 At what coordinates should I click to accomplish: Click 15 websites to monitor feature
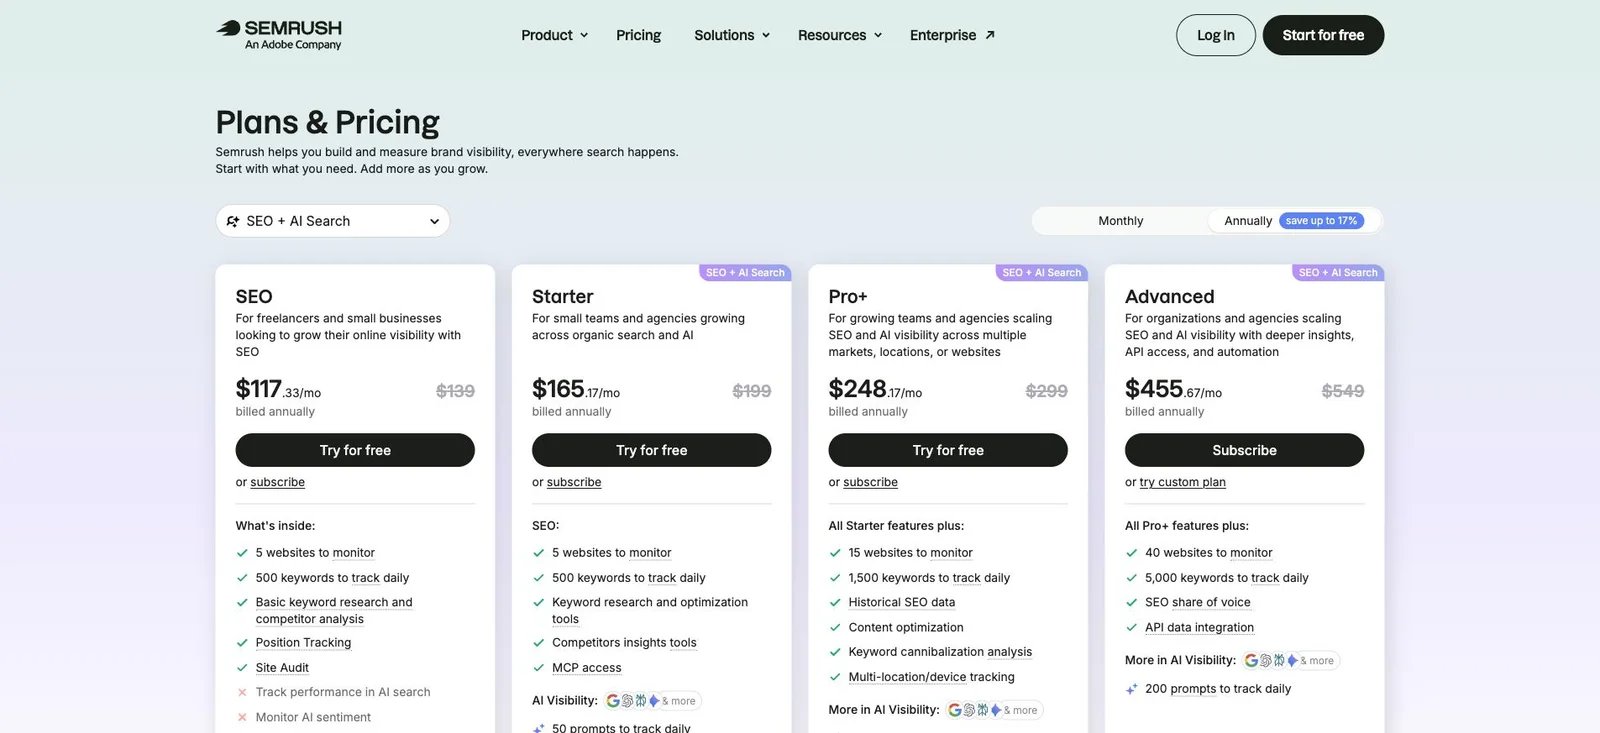tap(910, 553)
